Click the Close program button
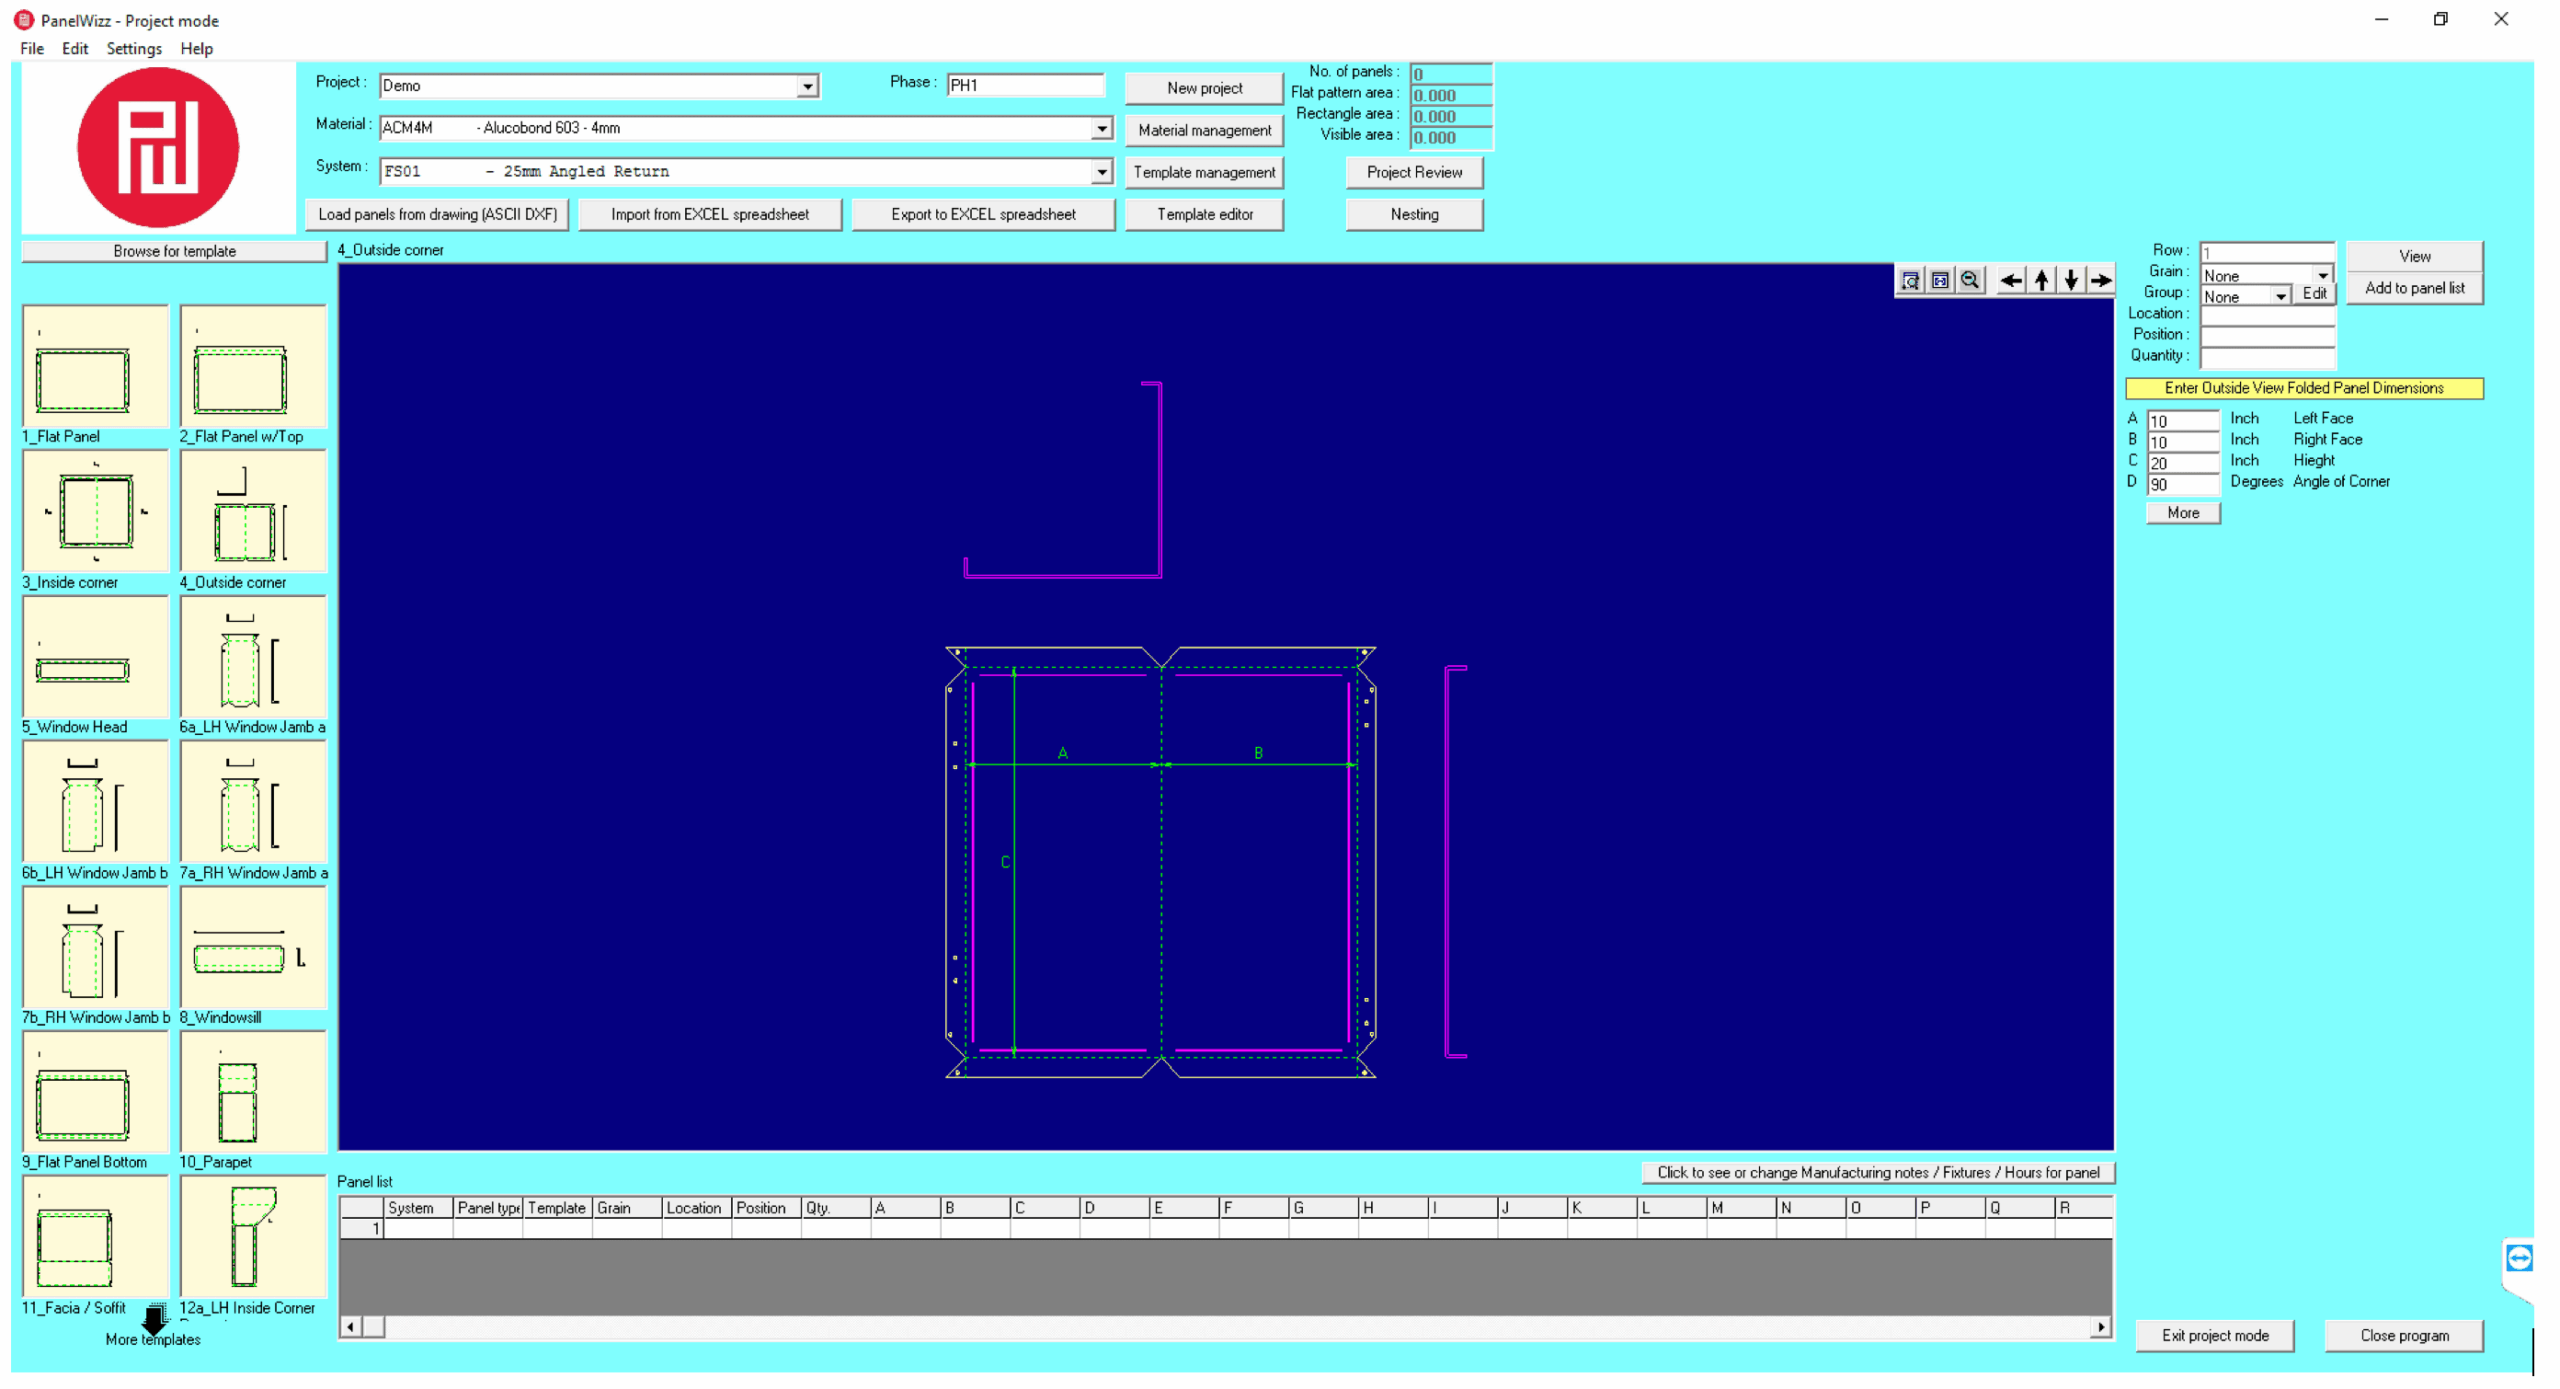The height and width of the screenshot is (1389, 2560). [2404, 1335]
